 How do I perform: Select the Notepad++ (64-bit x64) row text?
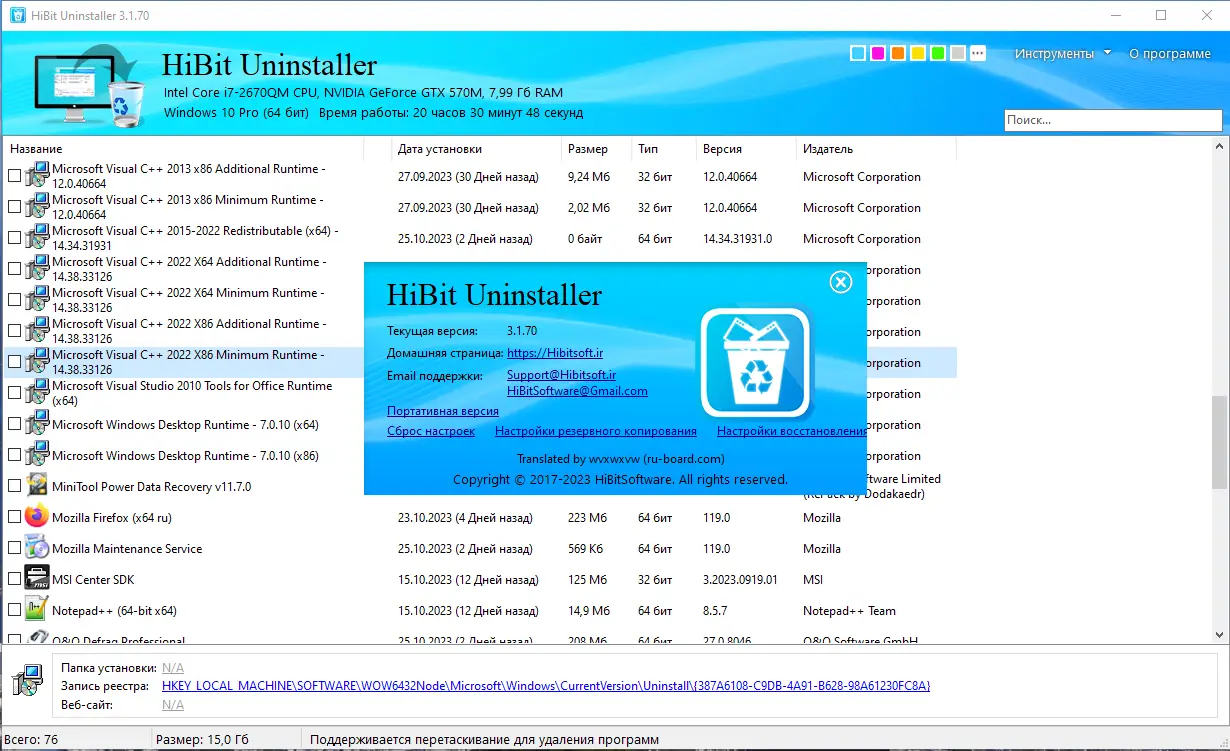114,610
